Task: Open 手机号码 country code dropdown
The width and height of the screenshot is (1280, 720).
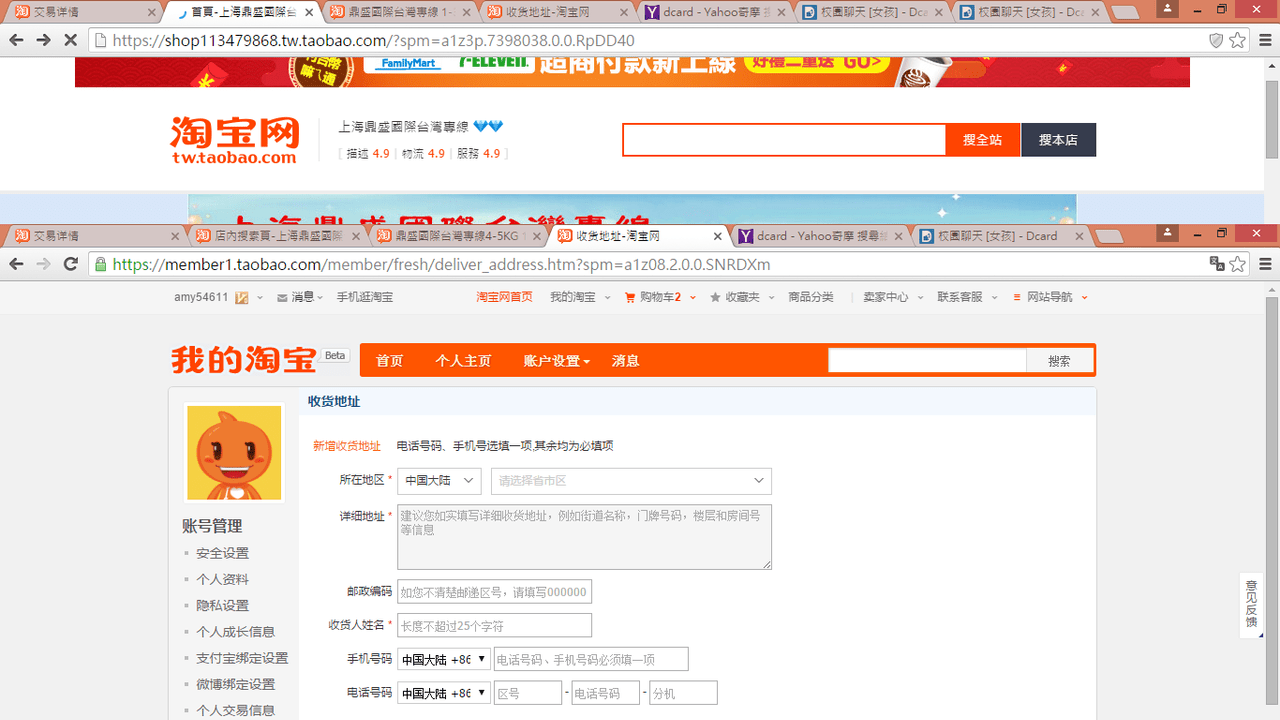Action: point(444,660)
